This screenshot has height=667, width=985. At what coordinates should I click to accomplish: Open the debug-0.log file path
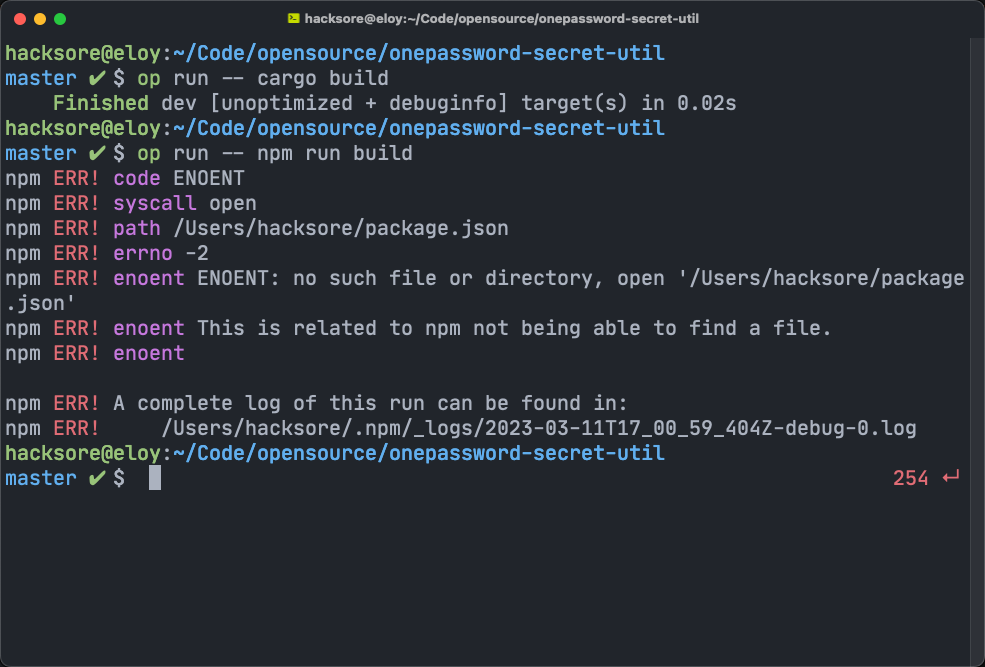pos(539,428)
